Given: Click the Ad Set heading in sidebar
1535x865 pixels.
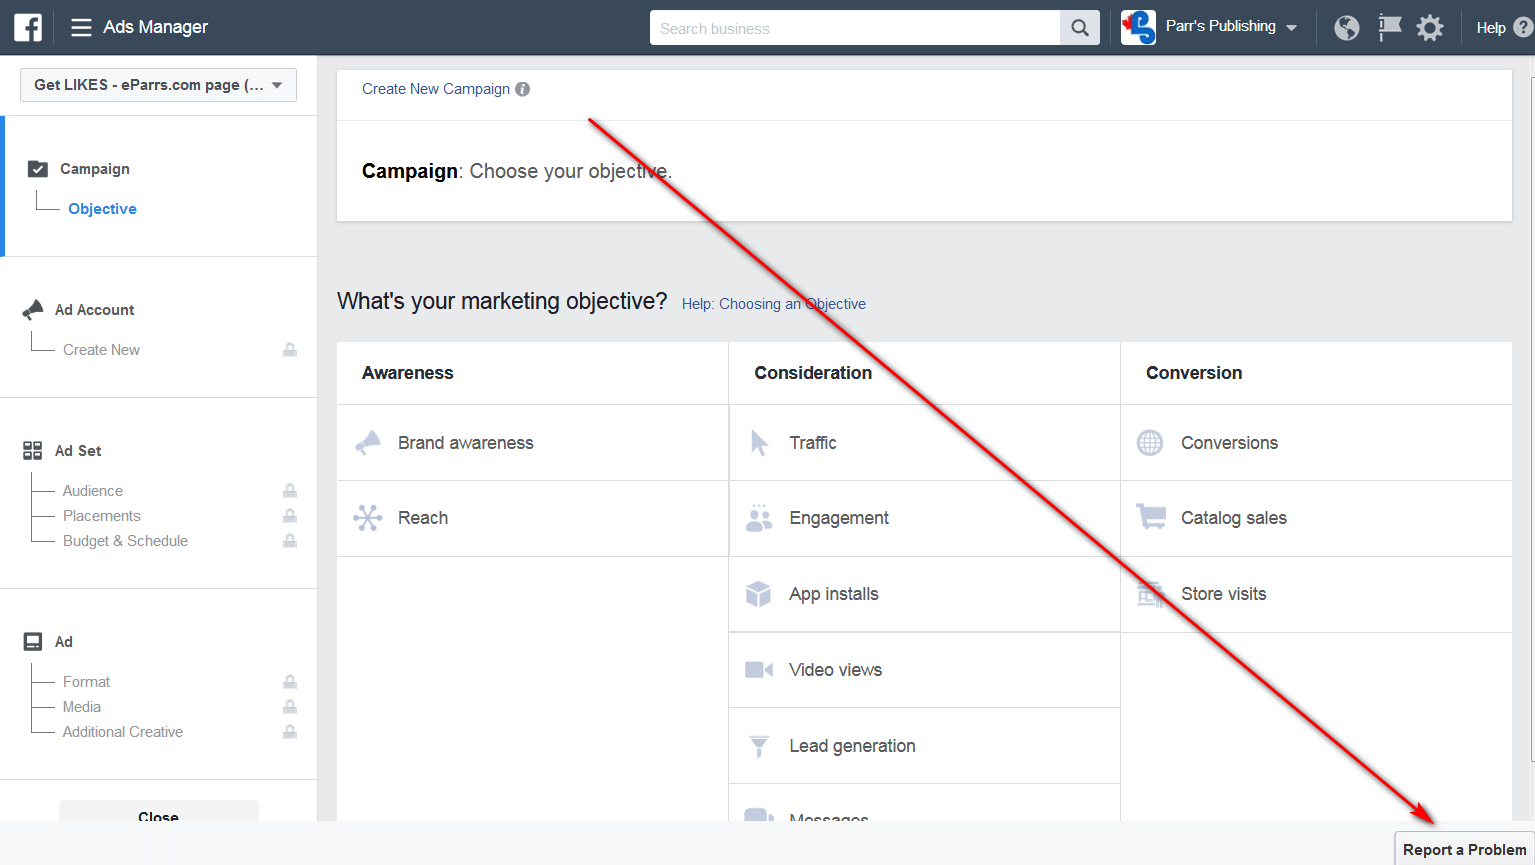Looking at the screenshot, I should [78, 451].
